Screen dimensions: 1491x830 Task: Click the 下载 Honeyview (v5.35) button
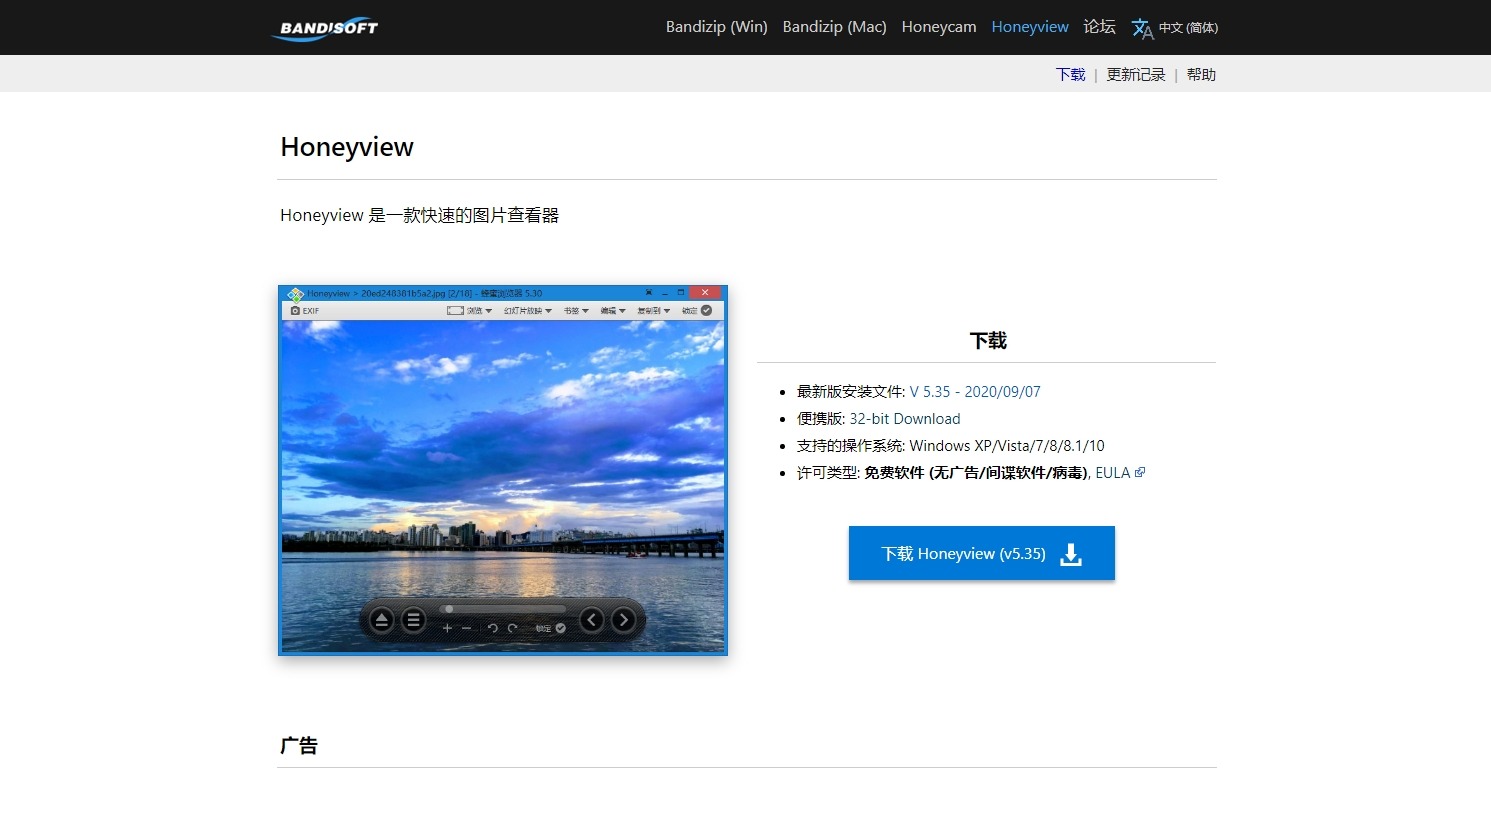coord(981,553)
